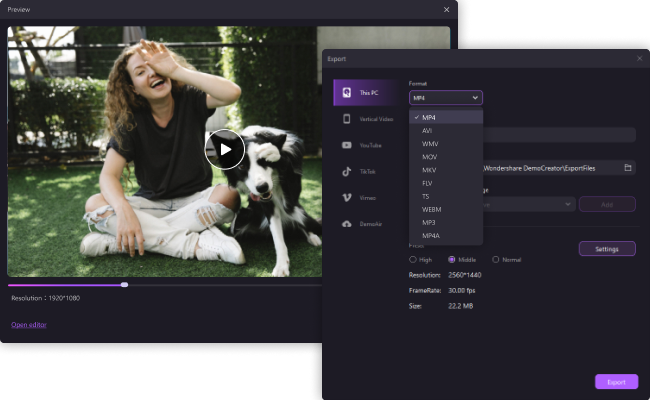The width and height of the screenshot is (650, 400).
Task: Browse export folder with folder icon
Action: coord(628,168)
